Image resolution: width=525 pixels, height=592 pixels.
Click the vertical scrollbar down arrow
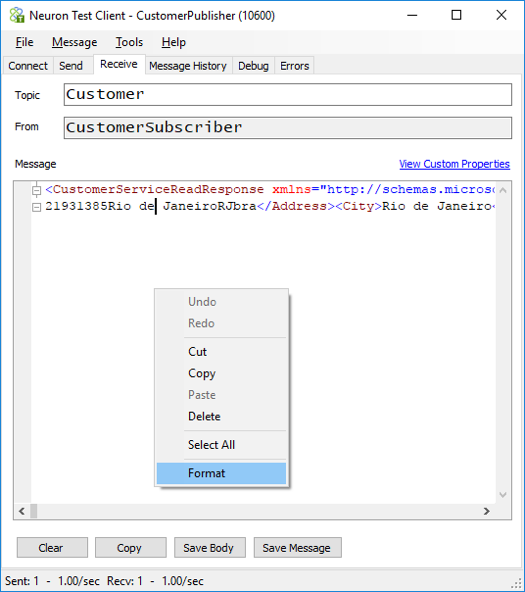(503, 495)
